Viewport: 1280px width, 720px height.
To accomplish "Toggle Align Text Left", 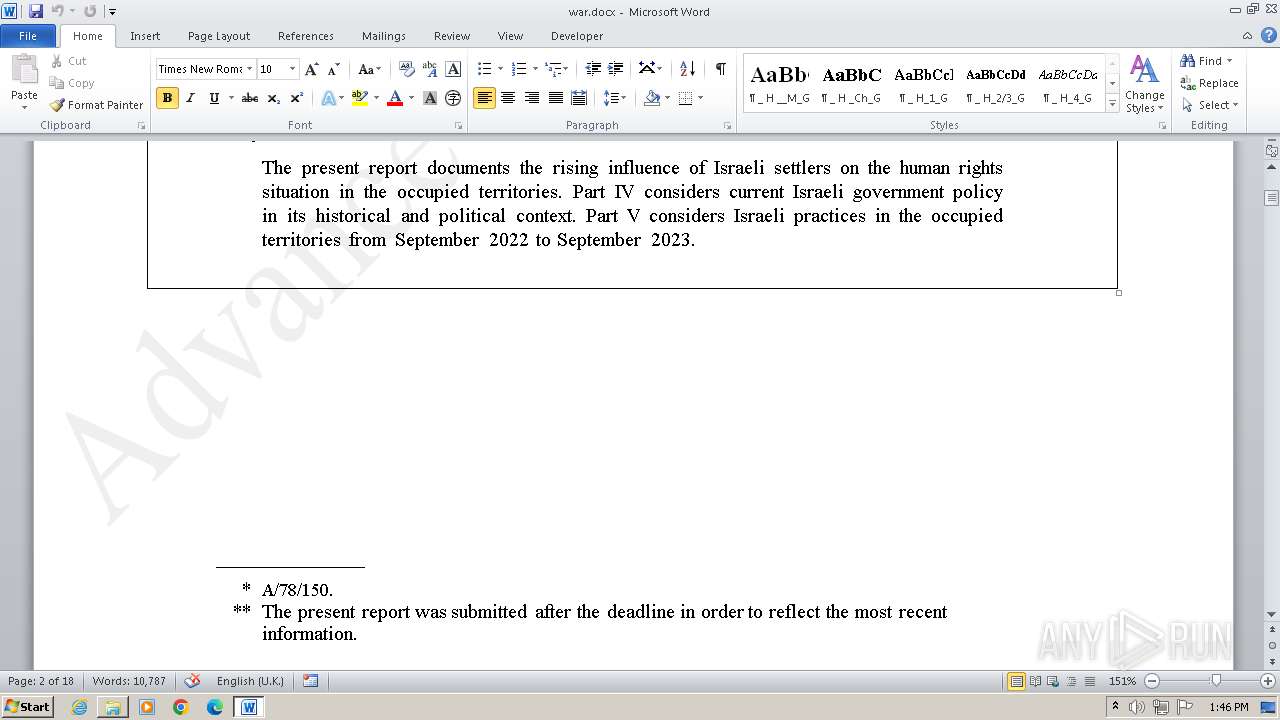I will 484,98.
